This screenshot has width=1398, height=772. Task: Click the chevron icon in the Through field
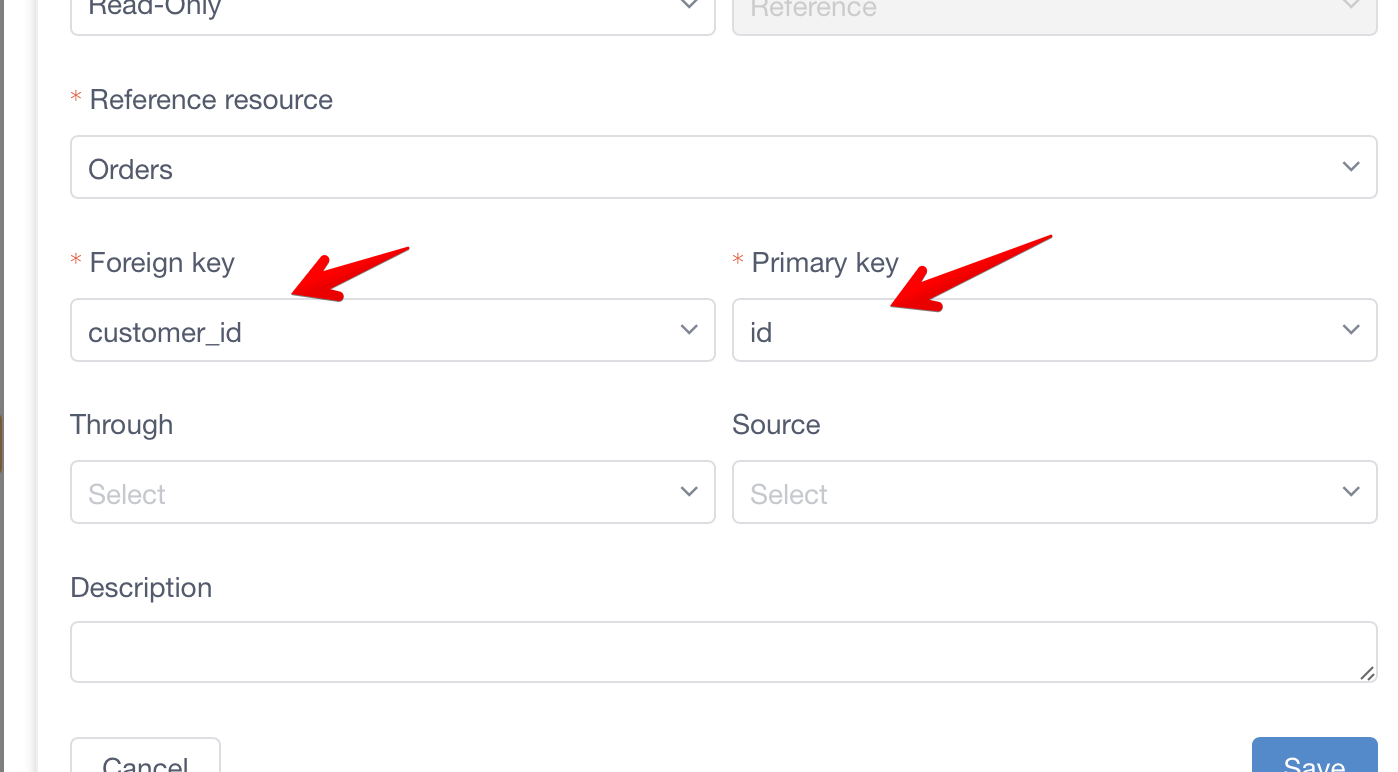point(689,491)
